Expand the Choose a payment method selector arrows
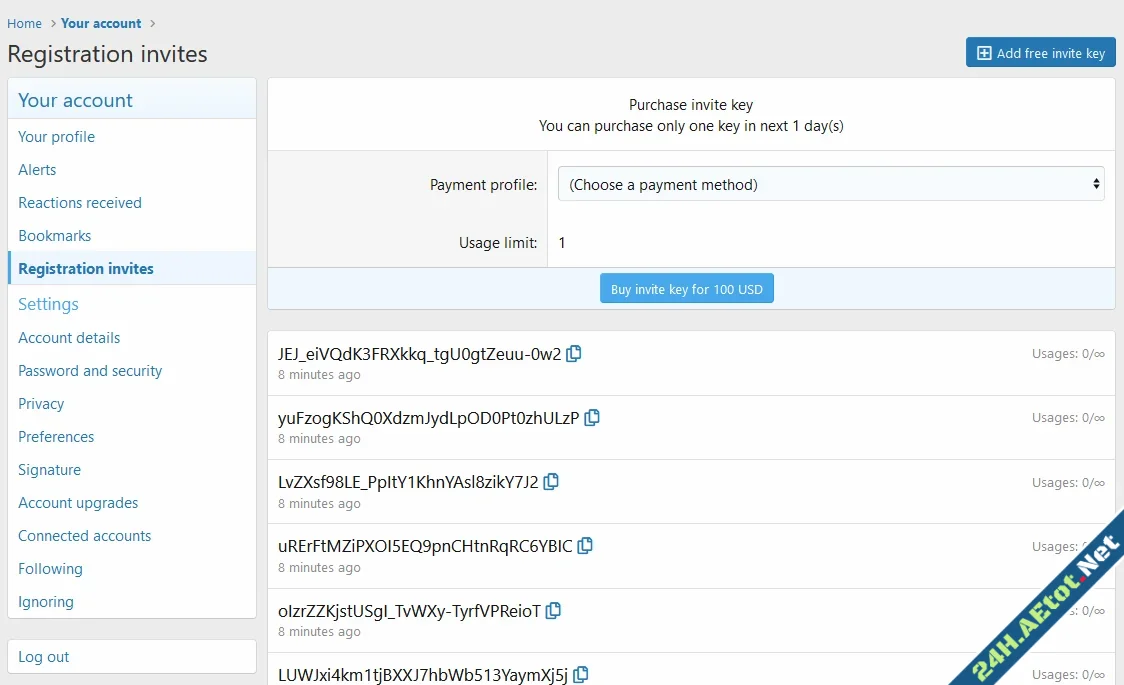1124x685 pixels. [x=1095, y=183]
